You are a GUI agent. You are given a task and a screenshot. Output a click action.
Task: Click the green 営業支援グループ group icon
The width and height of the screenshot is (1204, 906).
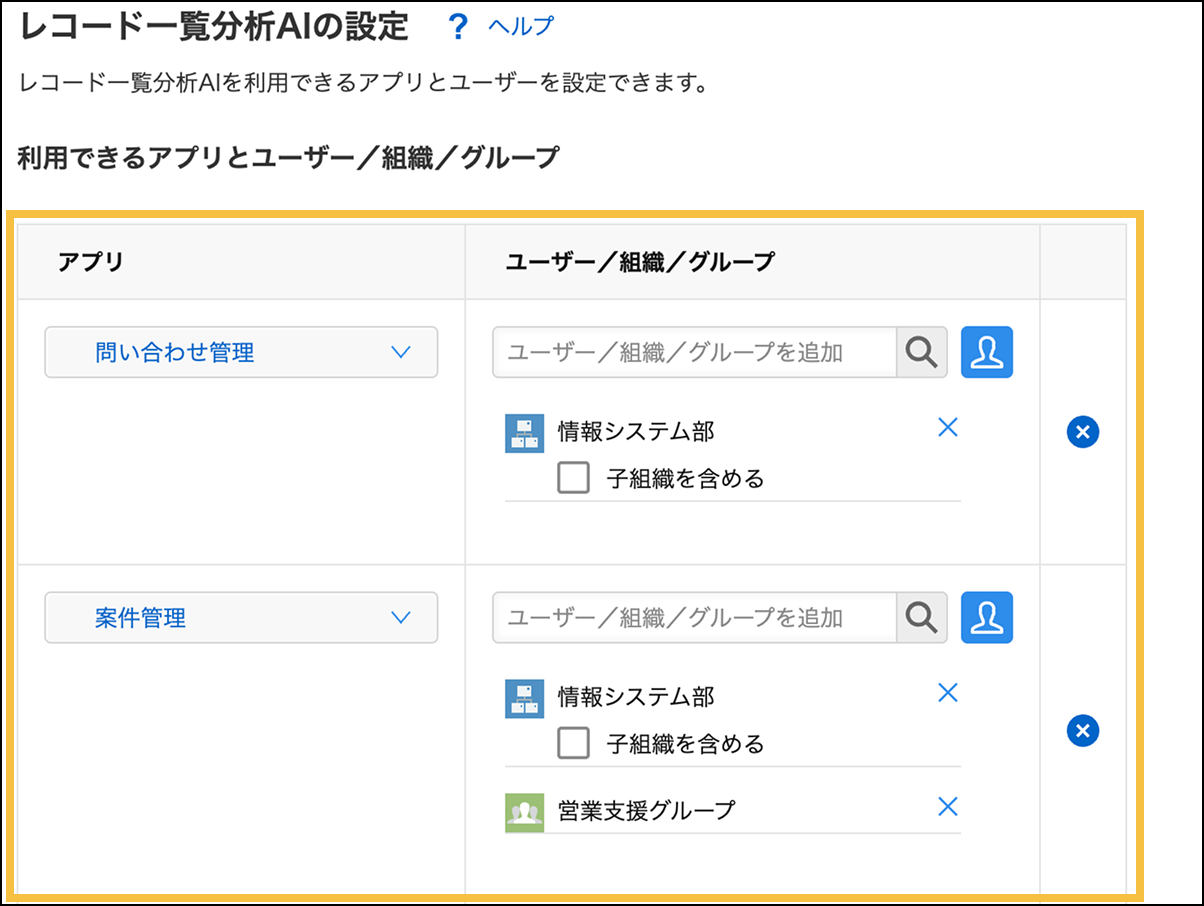pyautogui.click(x=524, y=811)
